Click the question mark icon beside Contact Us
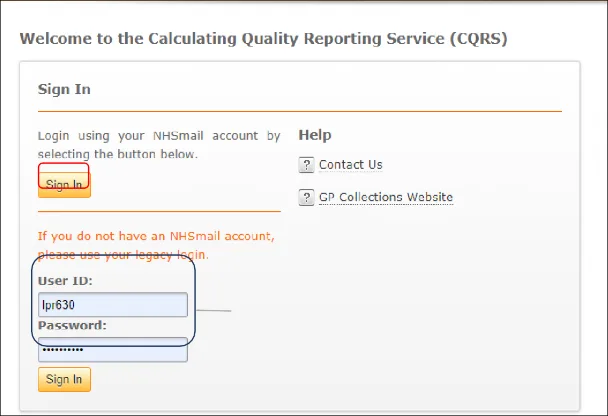608x416 pixels. [x=306, y=165]
